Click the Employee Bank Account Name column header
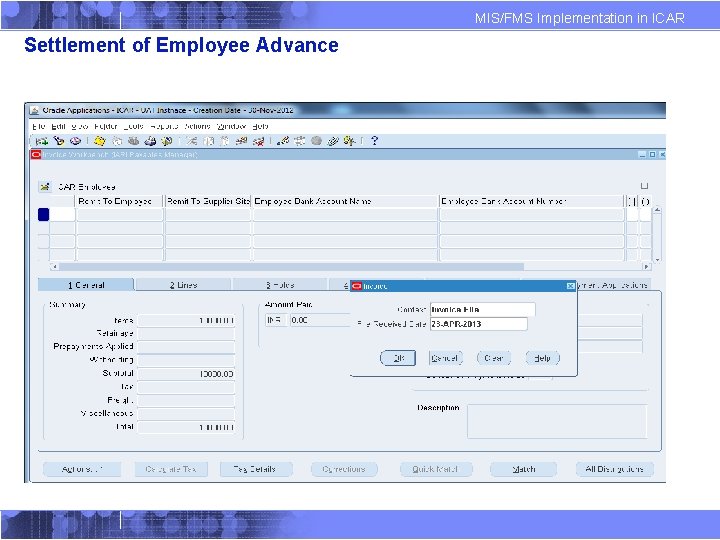The width and height of the screenshot is (720, 540). [x=345, y=201]
